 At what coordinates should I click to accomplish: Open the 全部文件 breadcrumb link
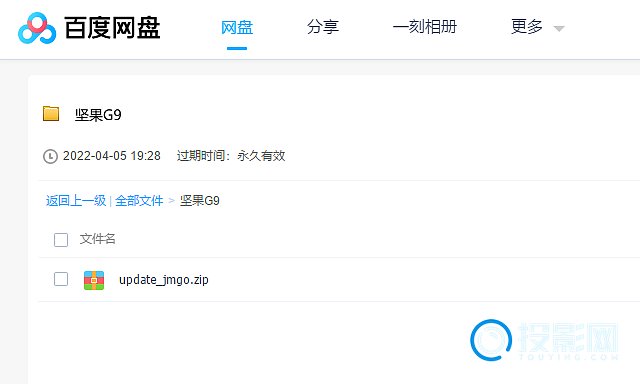pos(139,200)
